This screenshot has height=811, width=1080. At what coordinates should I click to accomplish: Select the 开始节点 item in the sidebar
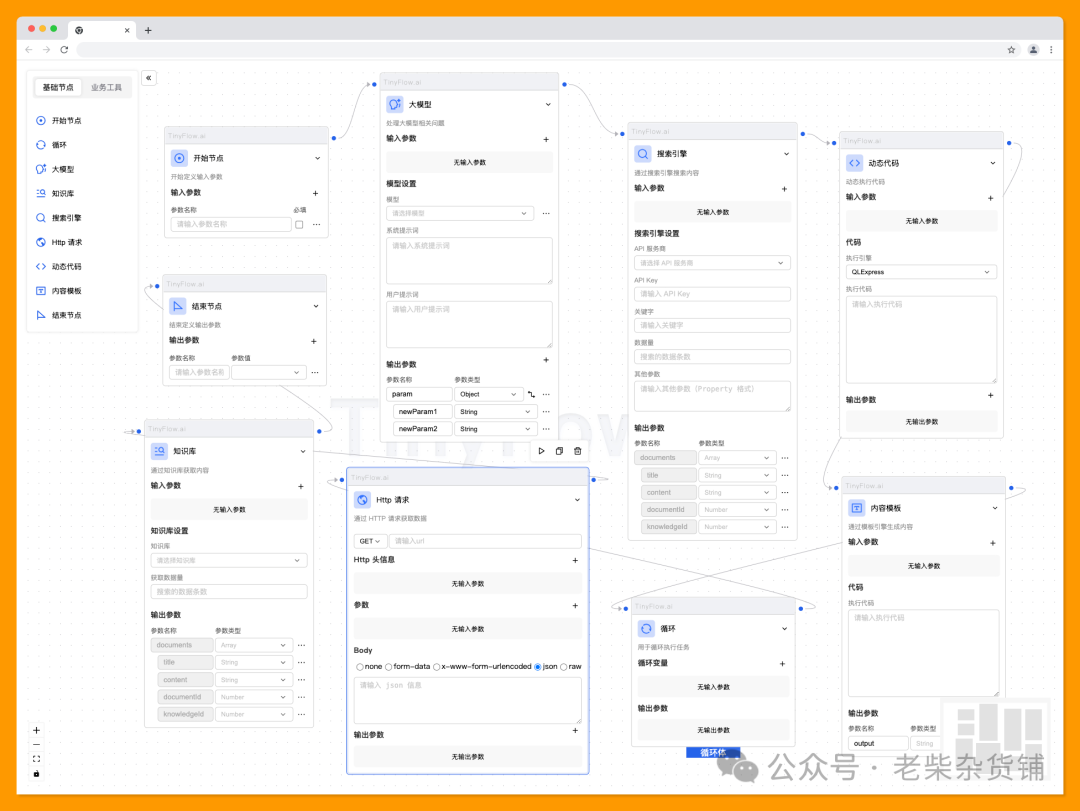(x=59, y=121)
